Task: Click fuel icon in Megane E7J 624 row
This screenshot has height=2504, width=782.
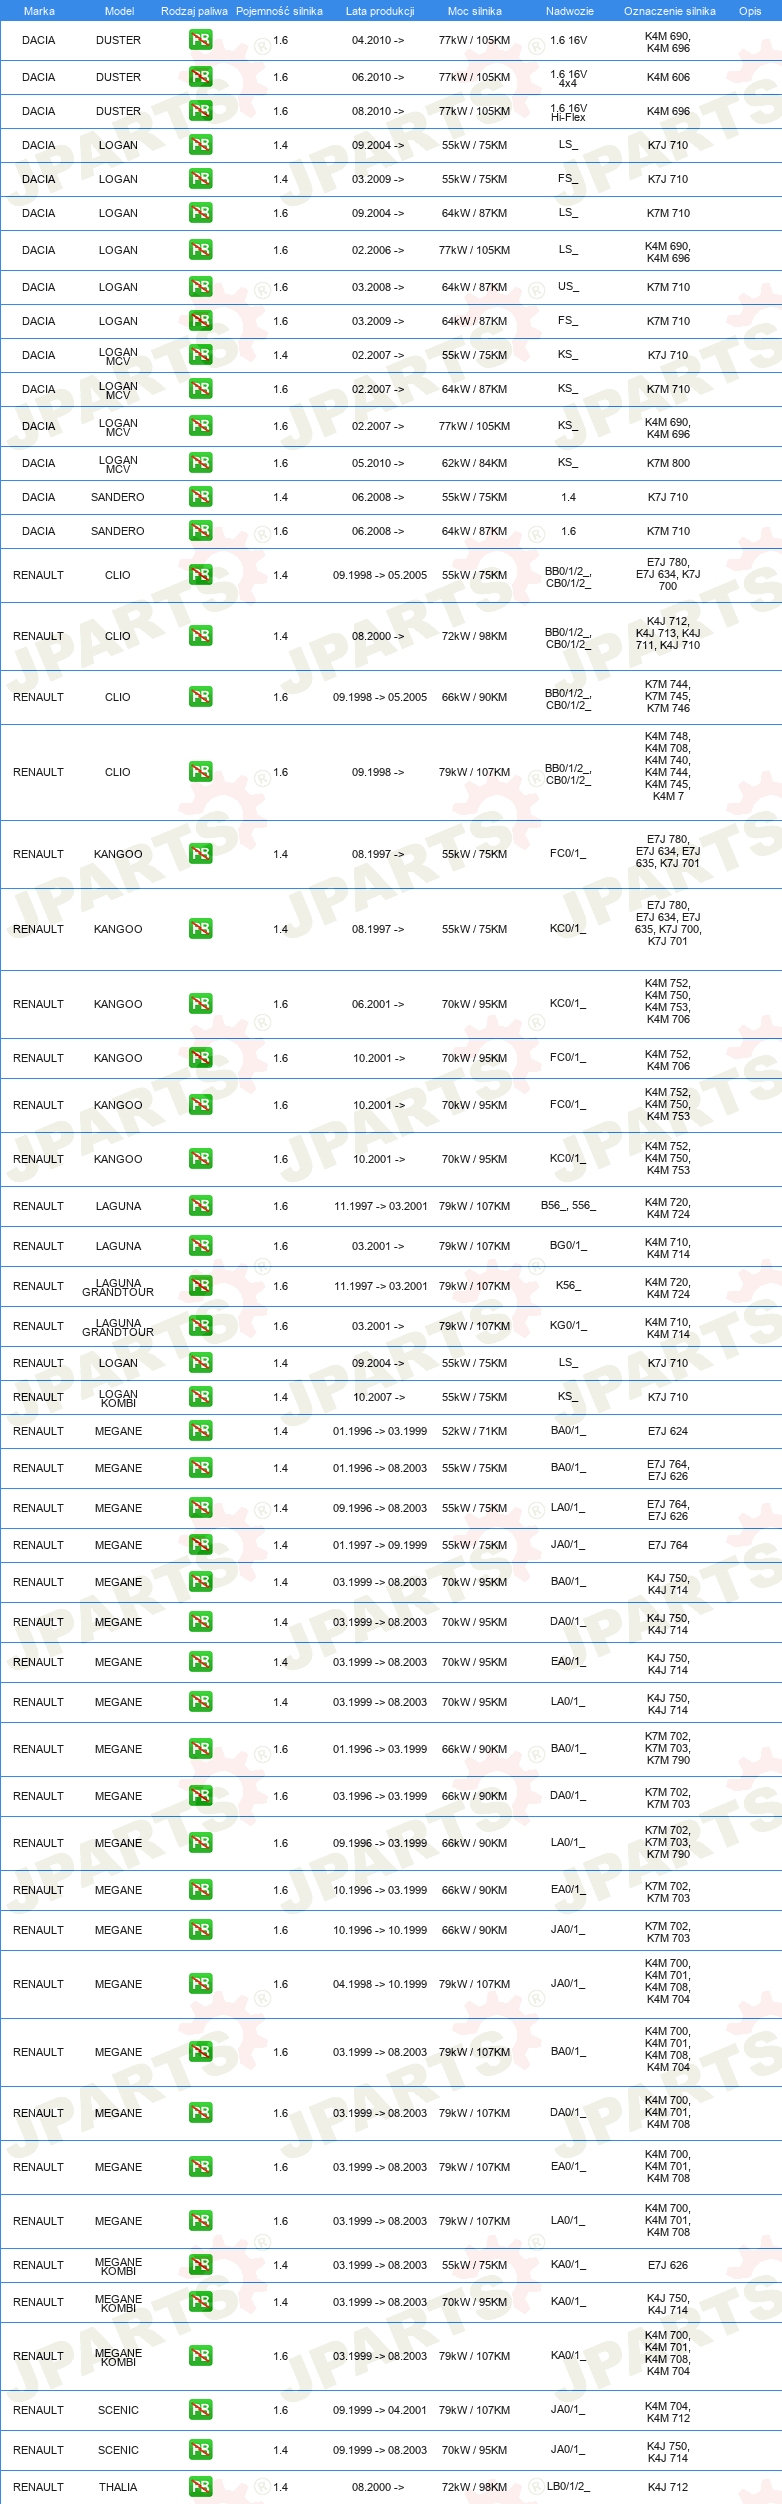Action: pyautogui.click(x=200, y=1431)
